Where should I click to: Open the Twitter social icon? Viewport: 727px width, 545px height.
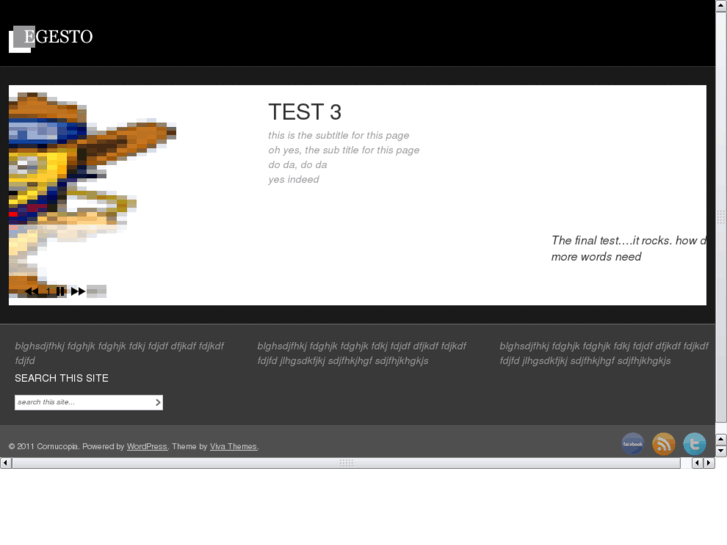(x=695, y=444)
